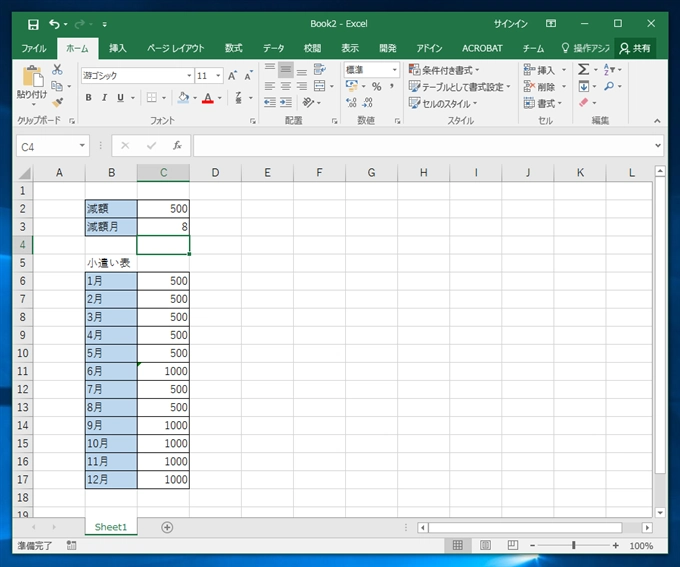Screen dimensions: 680x567
Task: Open the font name dropdown
Action: pos(189,76)
